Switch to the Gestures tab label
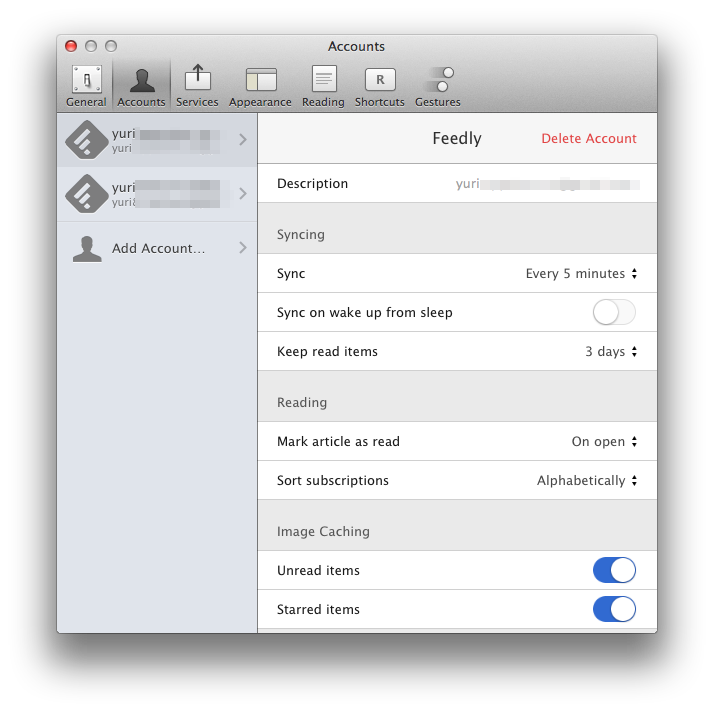 (x=438, y=102)
